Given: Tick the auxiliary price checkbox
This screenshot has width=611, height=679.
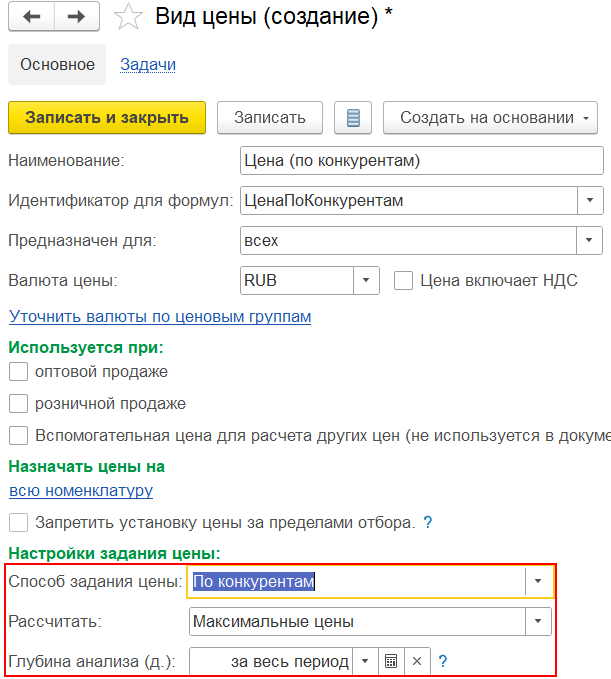Looking at the screenshot, I should coord(18,436).
